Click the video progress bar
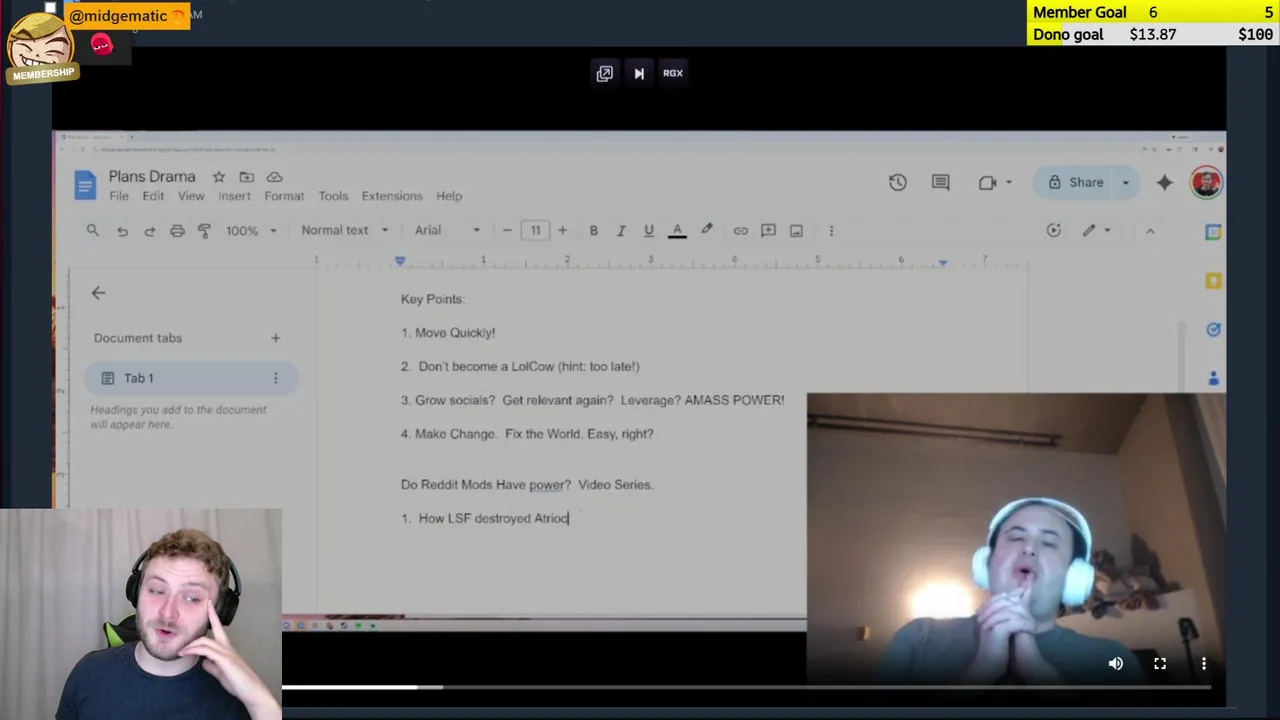Viewport: 1280px width, 720px height. pyautogui.click(x=747, y=687)
